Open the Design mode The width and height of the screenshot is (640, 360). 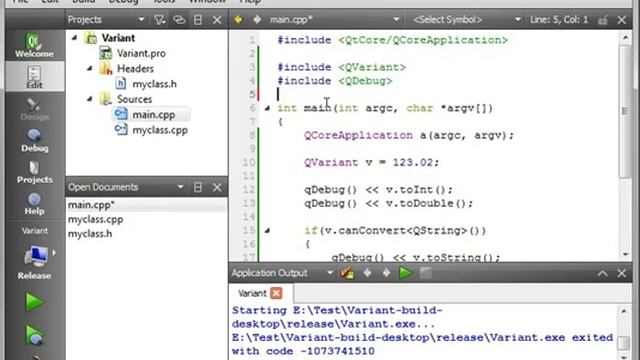(x=34, y=109)
